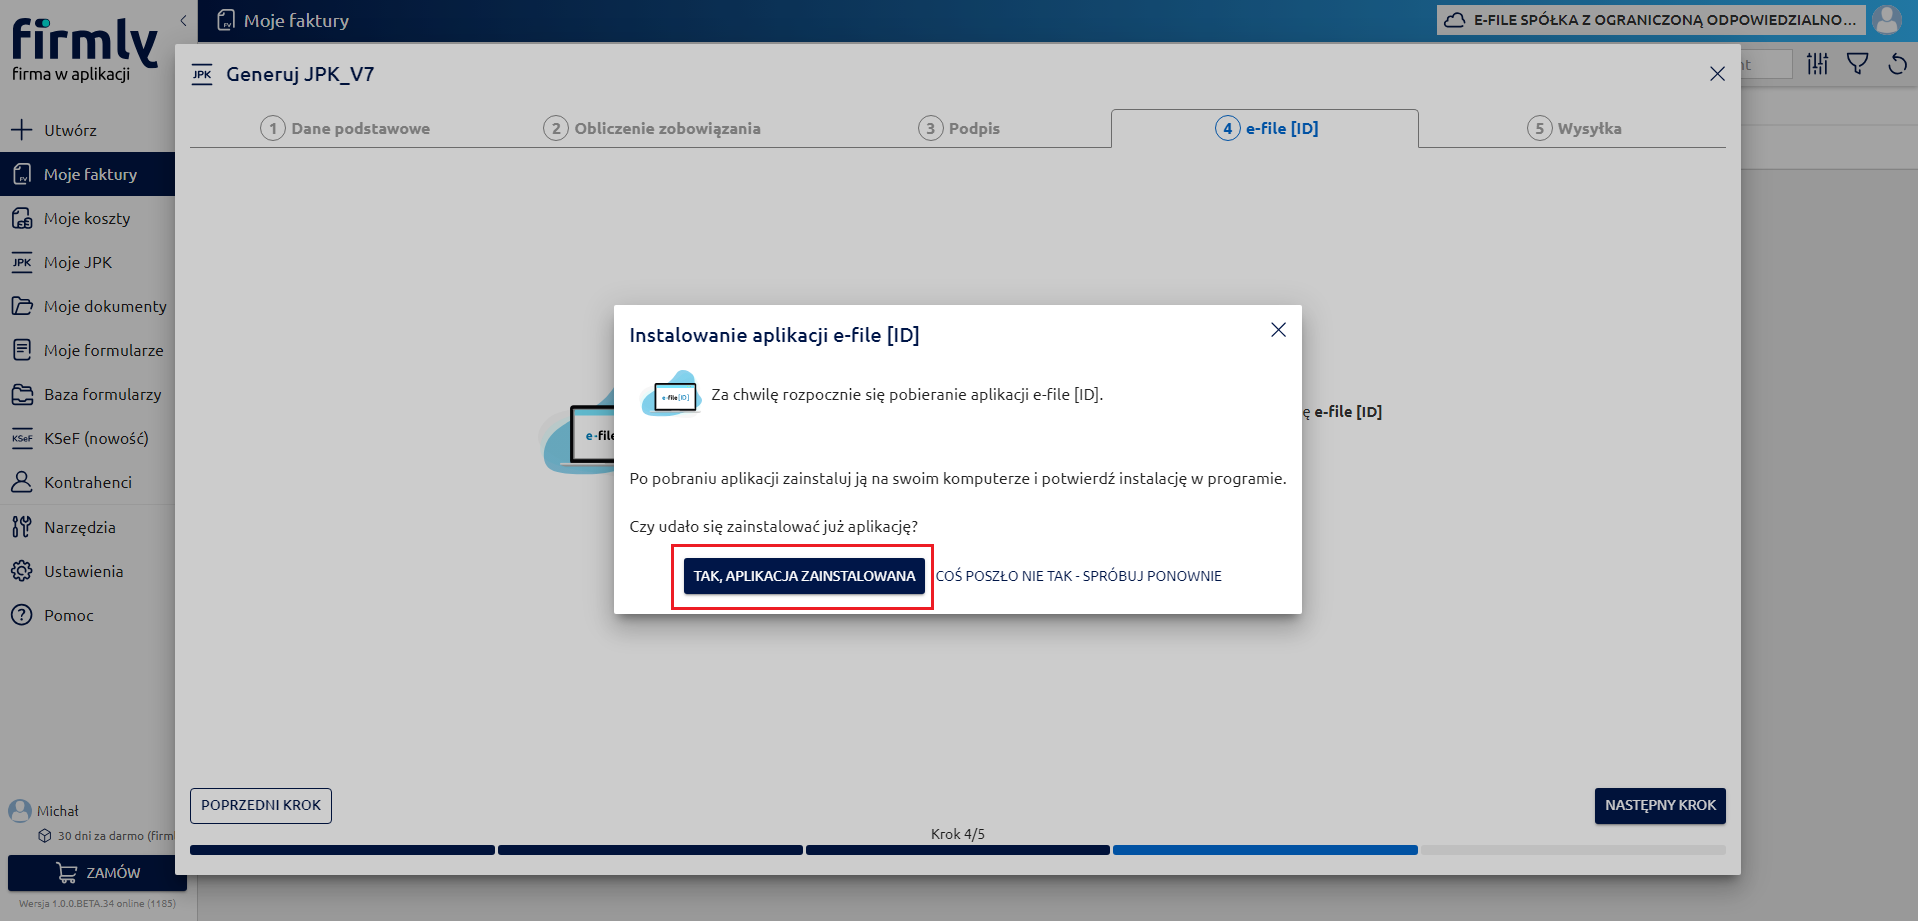Screen dimensions: 1918x921
Task: Confirm with TAK, APLIKACJA ZAINSTALOWANA button
Action: (804, 576)
